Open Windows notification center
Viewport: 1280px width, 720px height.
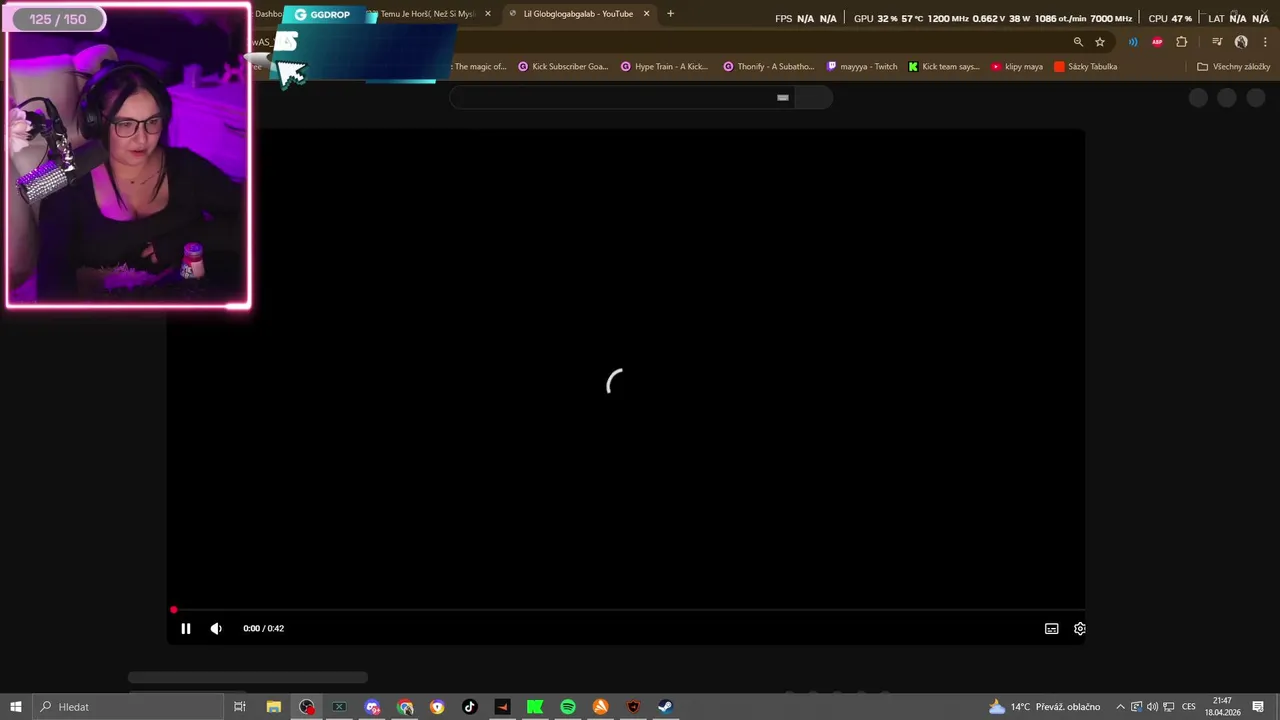coord(1258,706)
